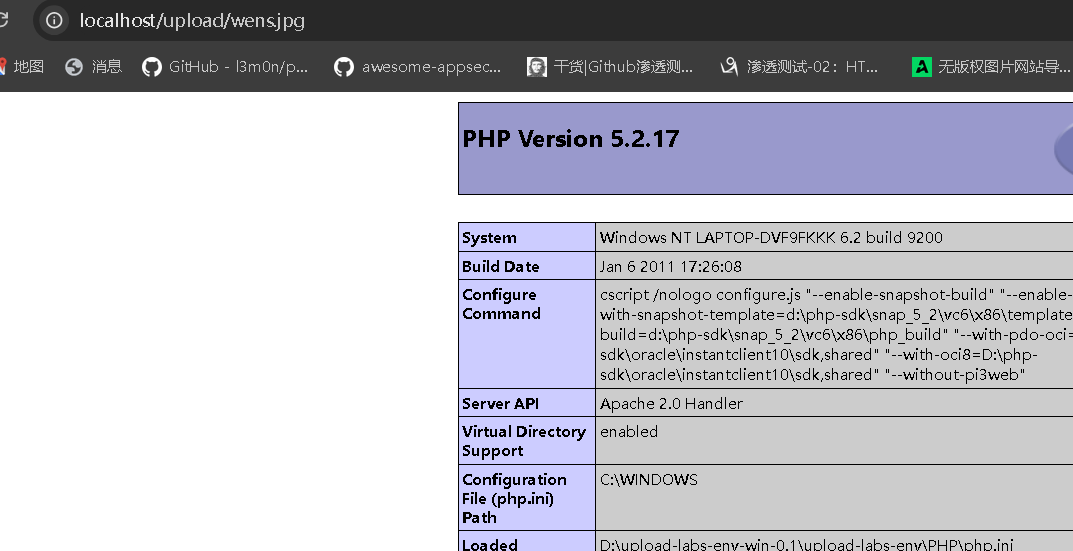This screenshot has width=1073, height=551.
Task: Click the favicon of 渗透测试-02 bookmark
Action: tap(729, 66)
